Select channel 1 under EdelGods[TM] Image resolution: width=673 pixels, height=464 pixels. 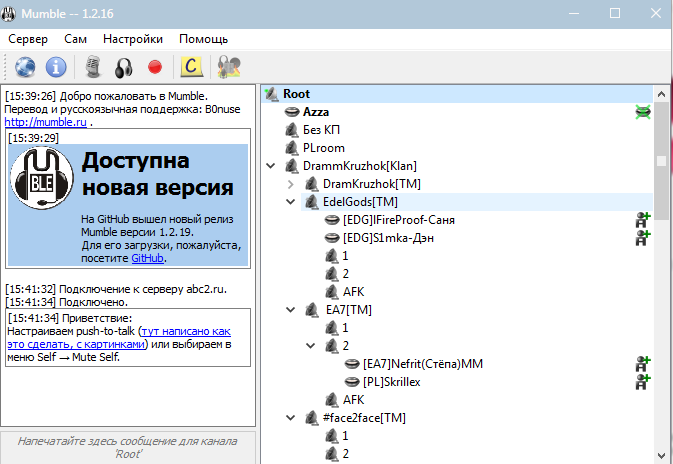pyautogui.click(x=345, y=256)
